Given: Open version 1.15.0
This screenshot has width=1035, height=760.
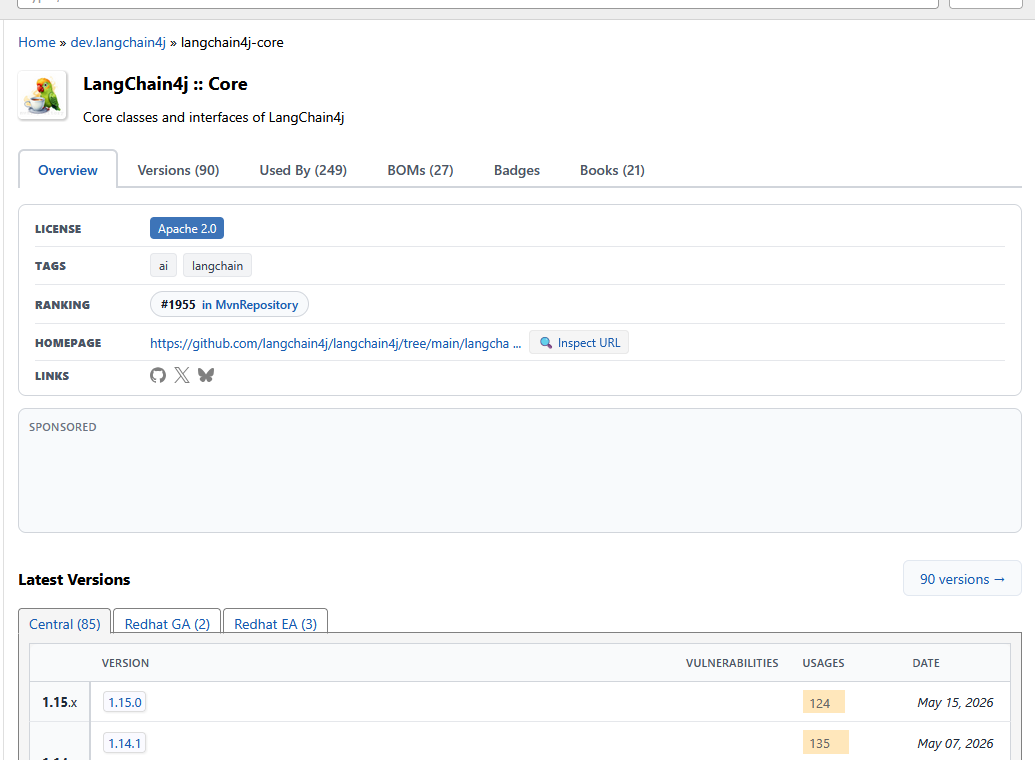Looking at the screenshot, I should point(125,703).
